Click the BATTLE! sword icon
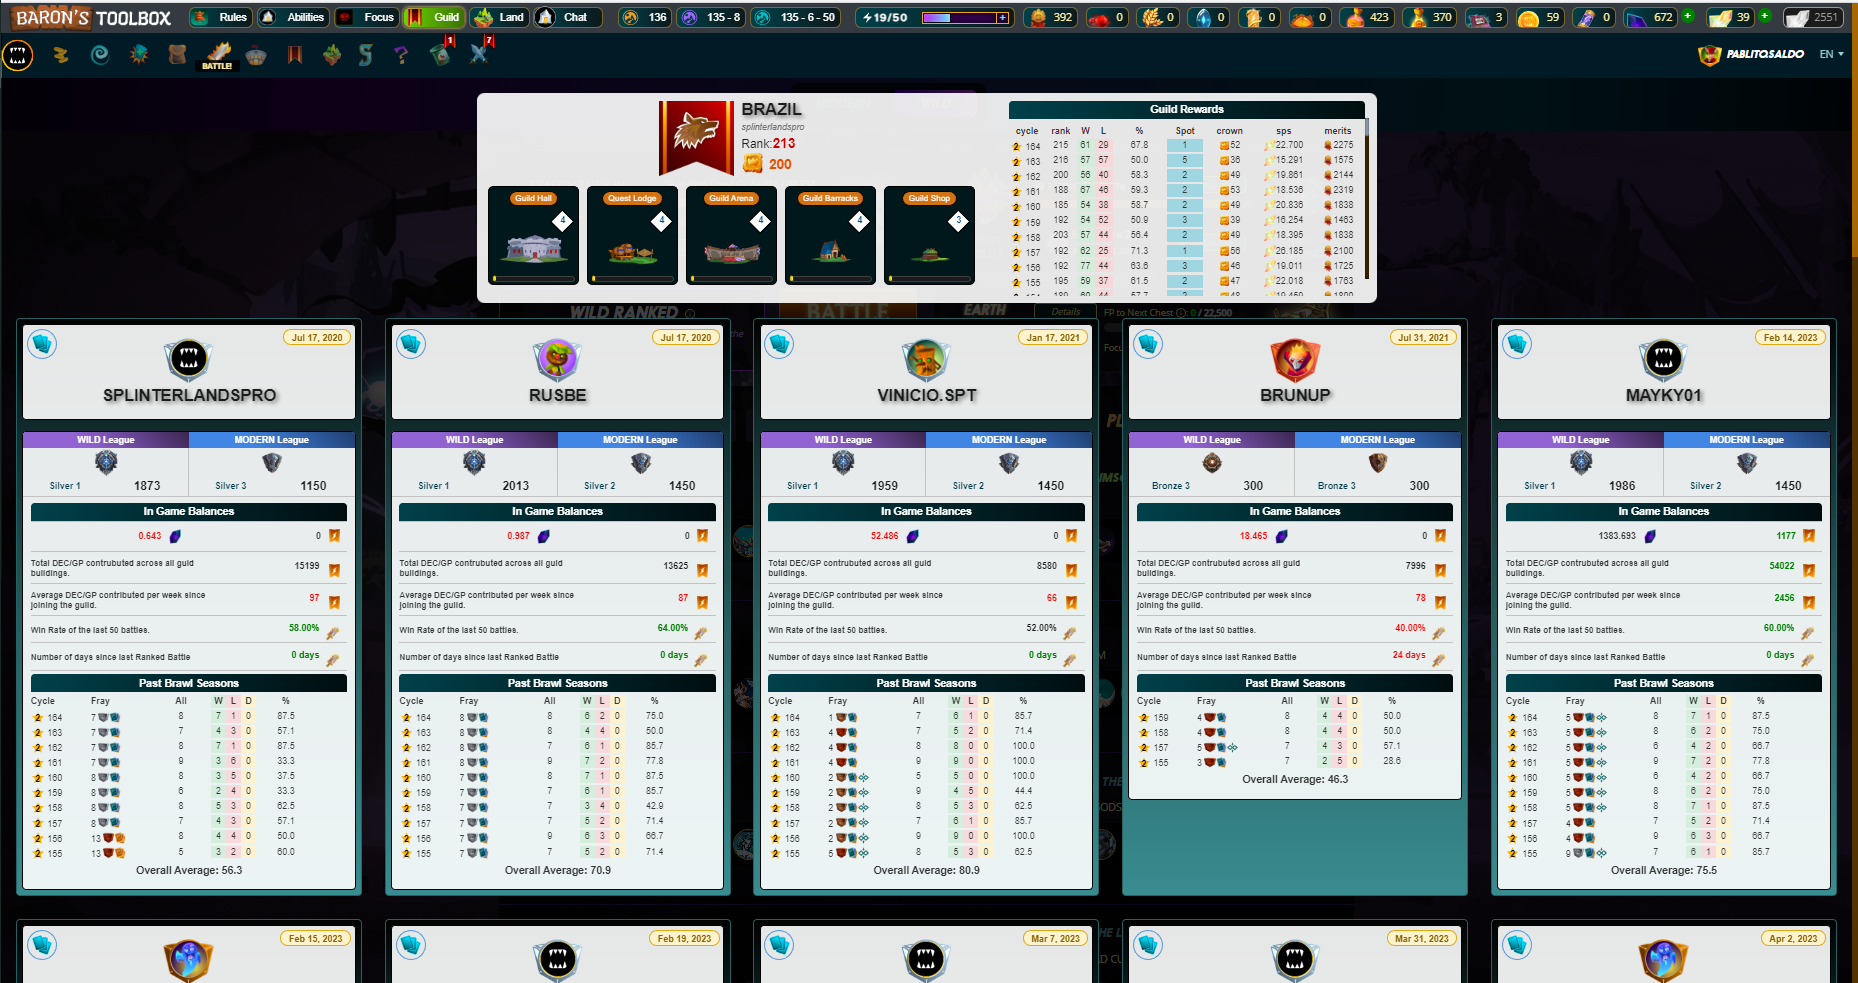Screen dimensions: 1858x983 coord(217,55)
